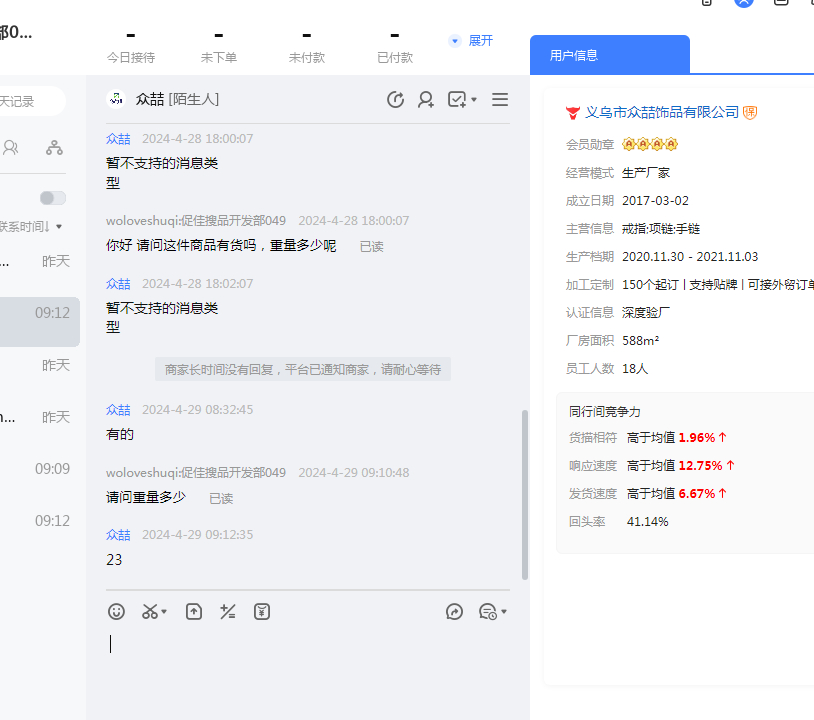This screenshot has width=814, height=720.
Task: Click the organization tree icon in sidebar
Action: [x=54, y=148]
